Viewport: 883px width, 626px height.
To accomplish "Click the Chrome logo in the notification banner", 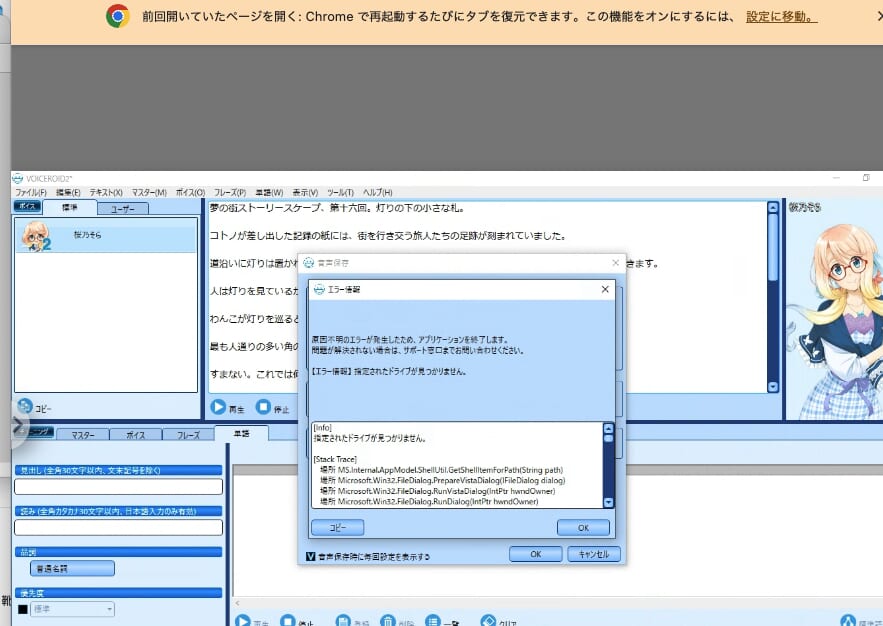I will pyautogui.click(x=118, y=16).
